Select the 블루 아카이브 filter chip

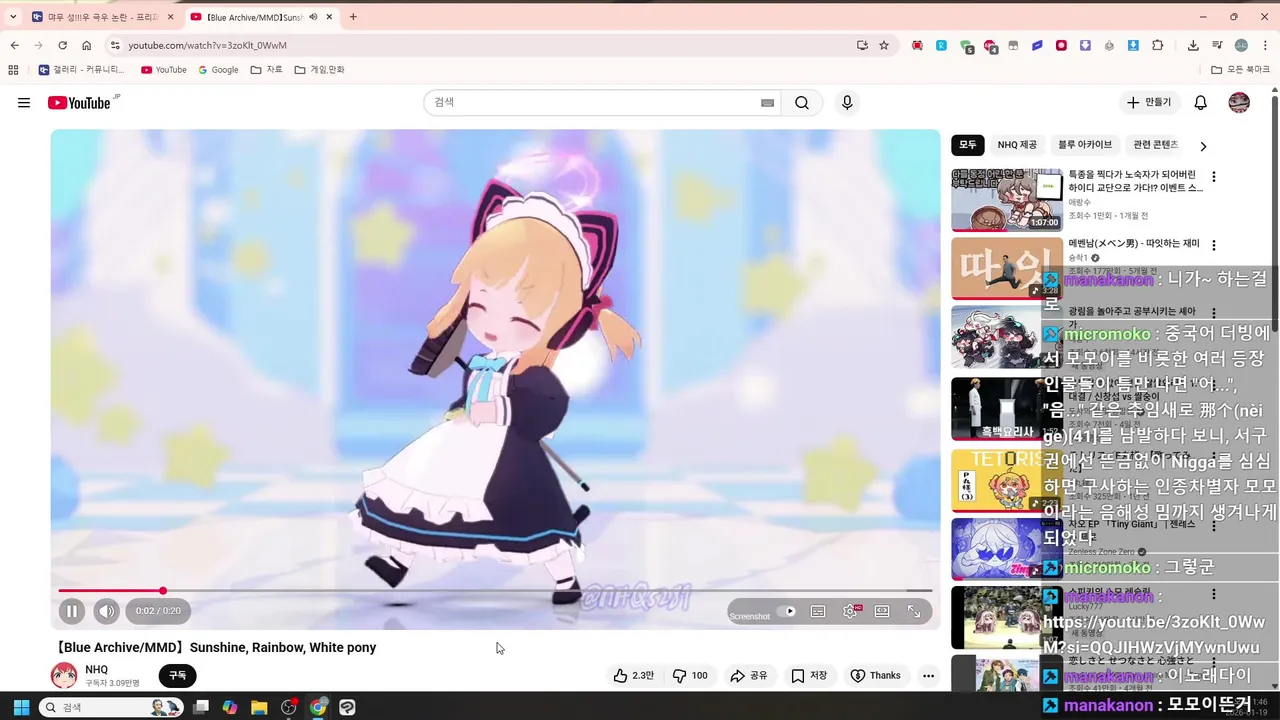tap(1085, 145)
